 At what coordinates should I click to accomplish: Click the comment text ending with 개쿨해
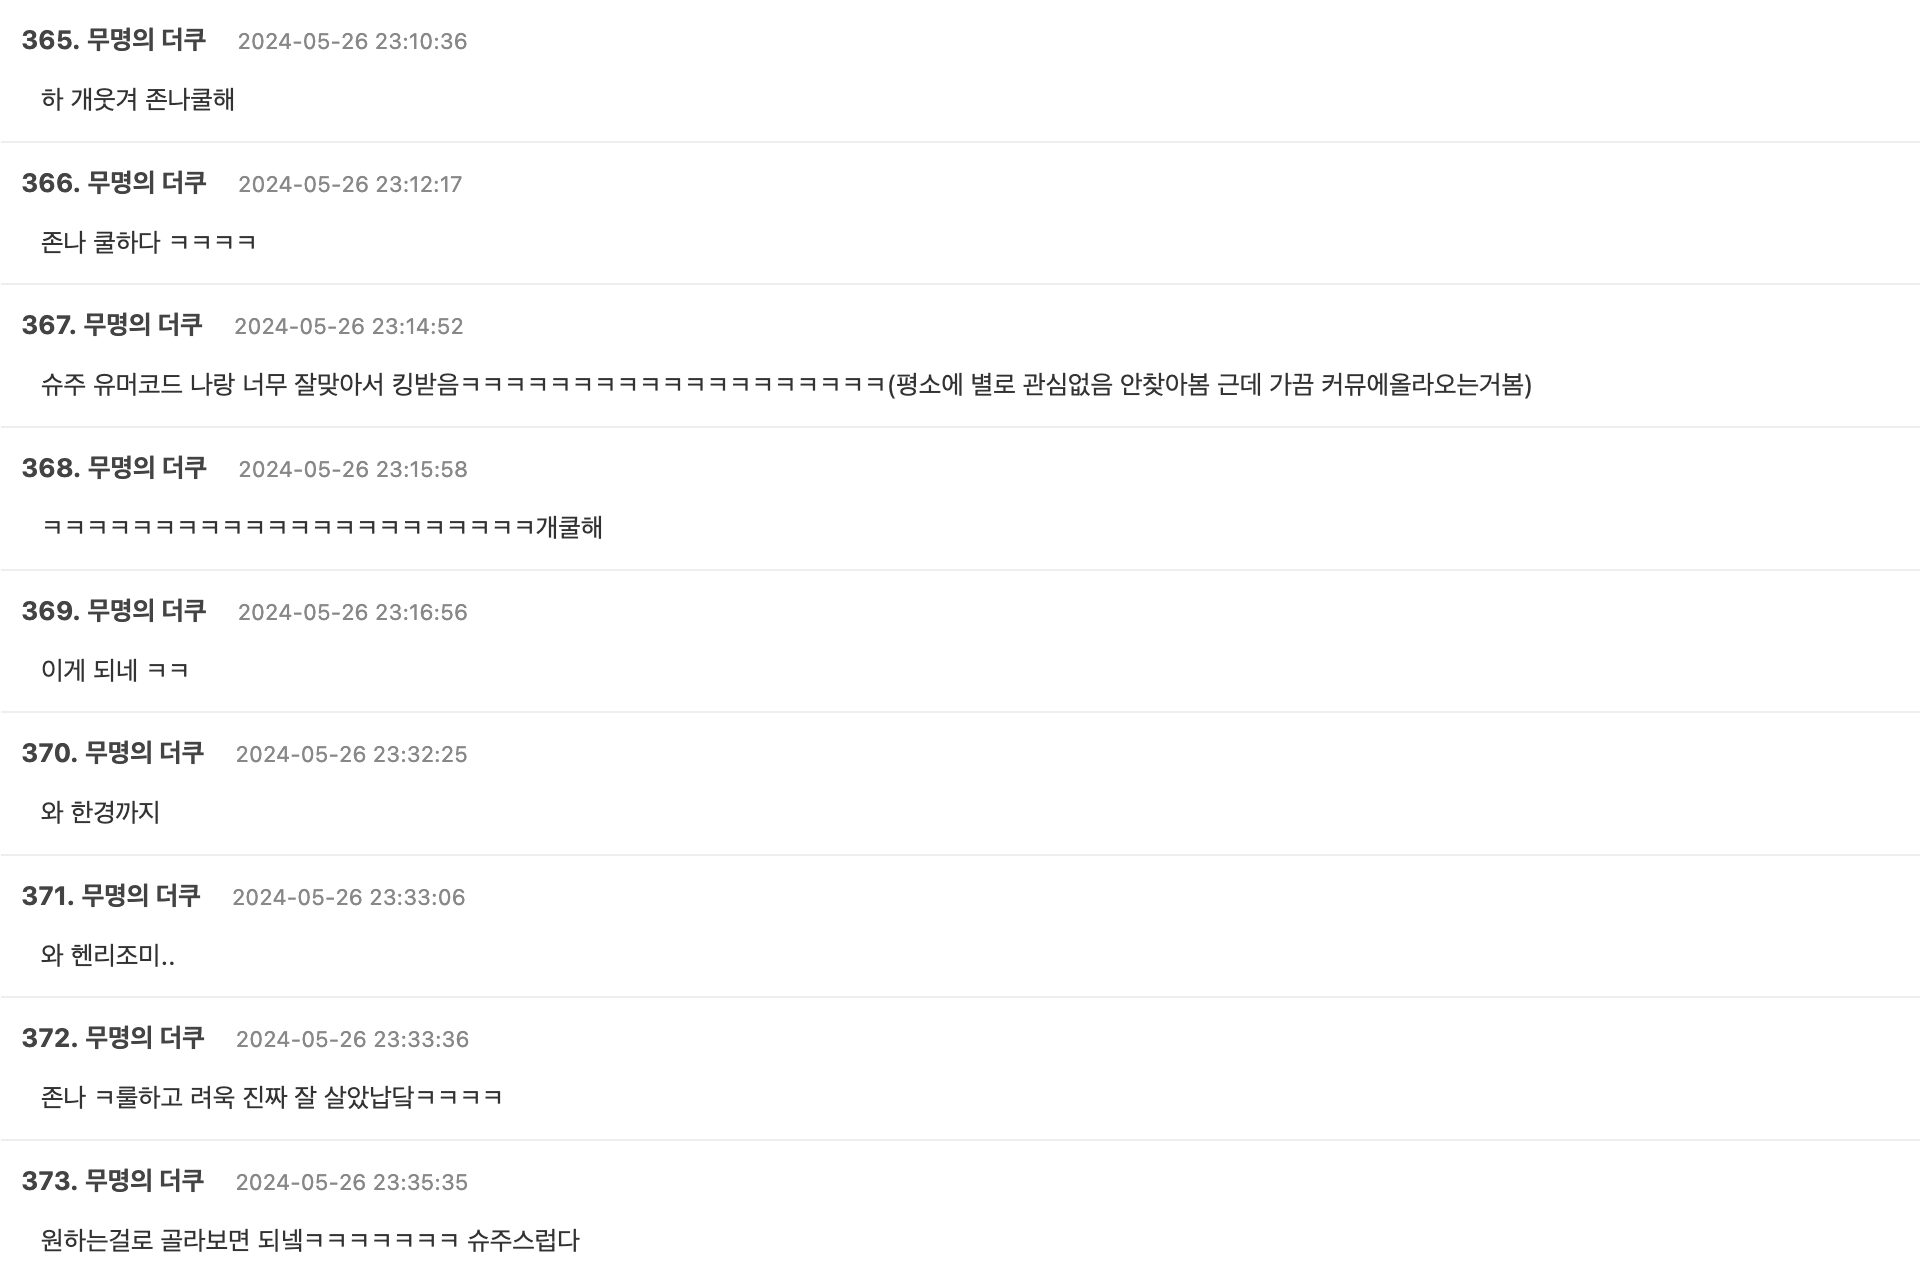click(x=322, y=527)
